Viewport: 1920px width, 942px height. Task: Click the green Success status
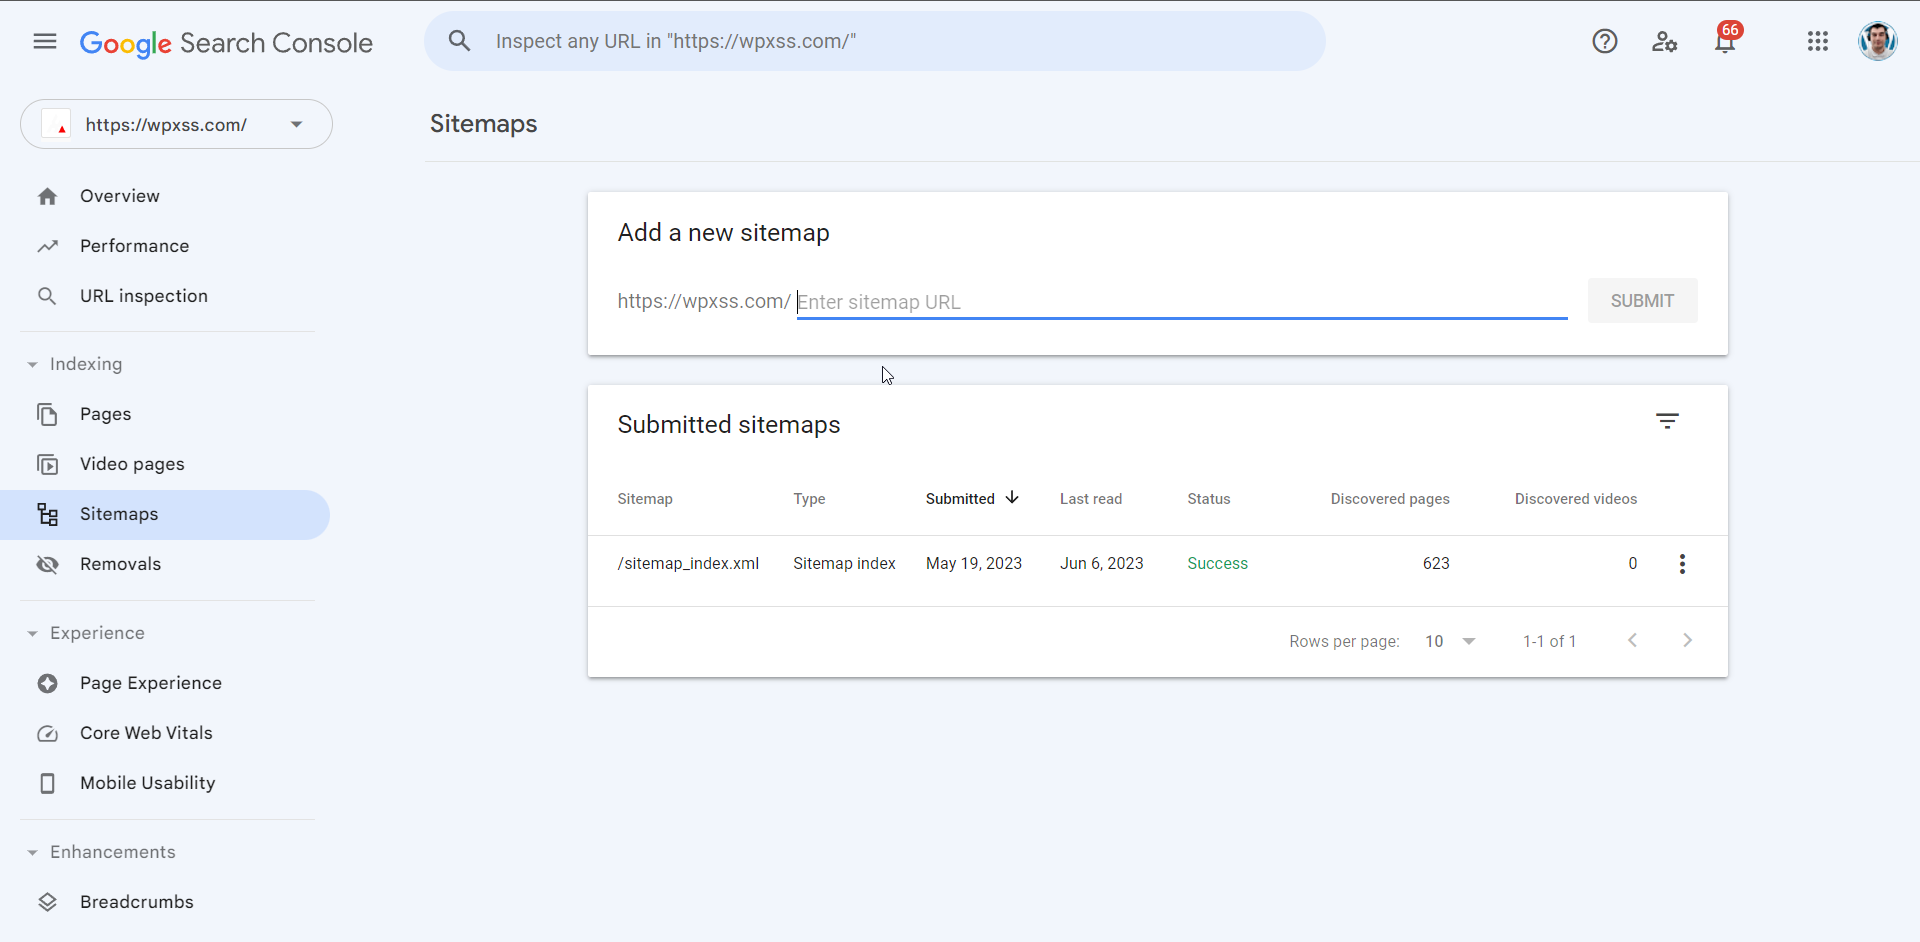(x=1217, y=564)
